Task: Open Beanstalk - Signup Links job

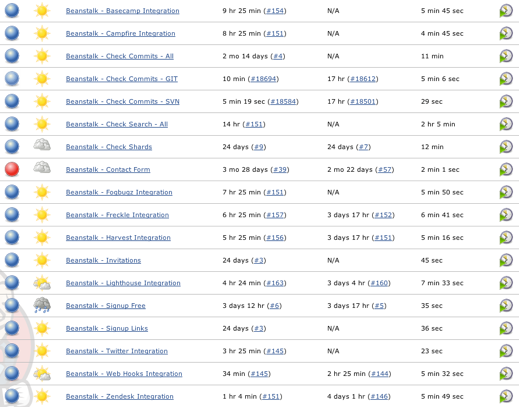Action: coord(107,328)
